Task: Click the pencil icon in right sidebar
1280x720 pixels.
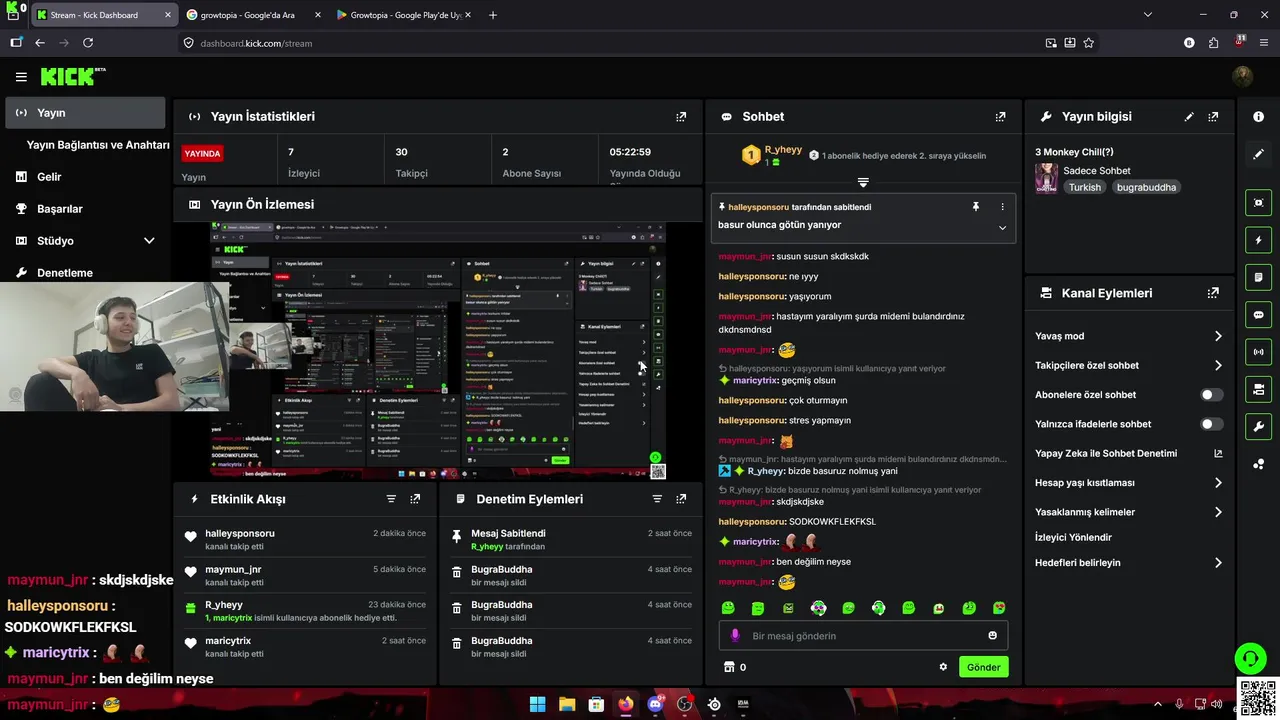Action: click(x=1258, y=154)
